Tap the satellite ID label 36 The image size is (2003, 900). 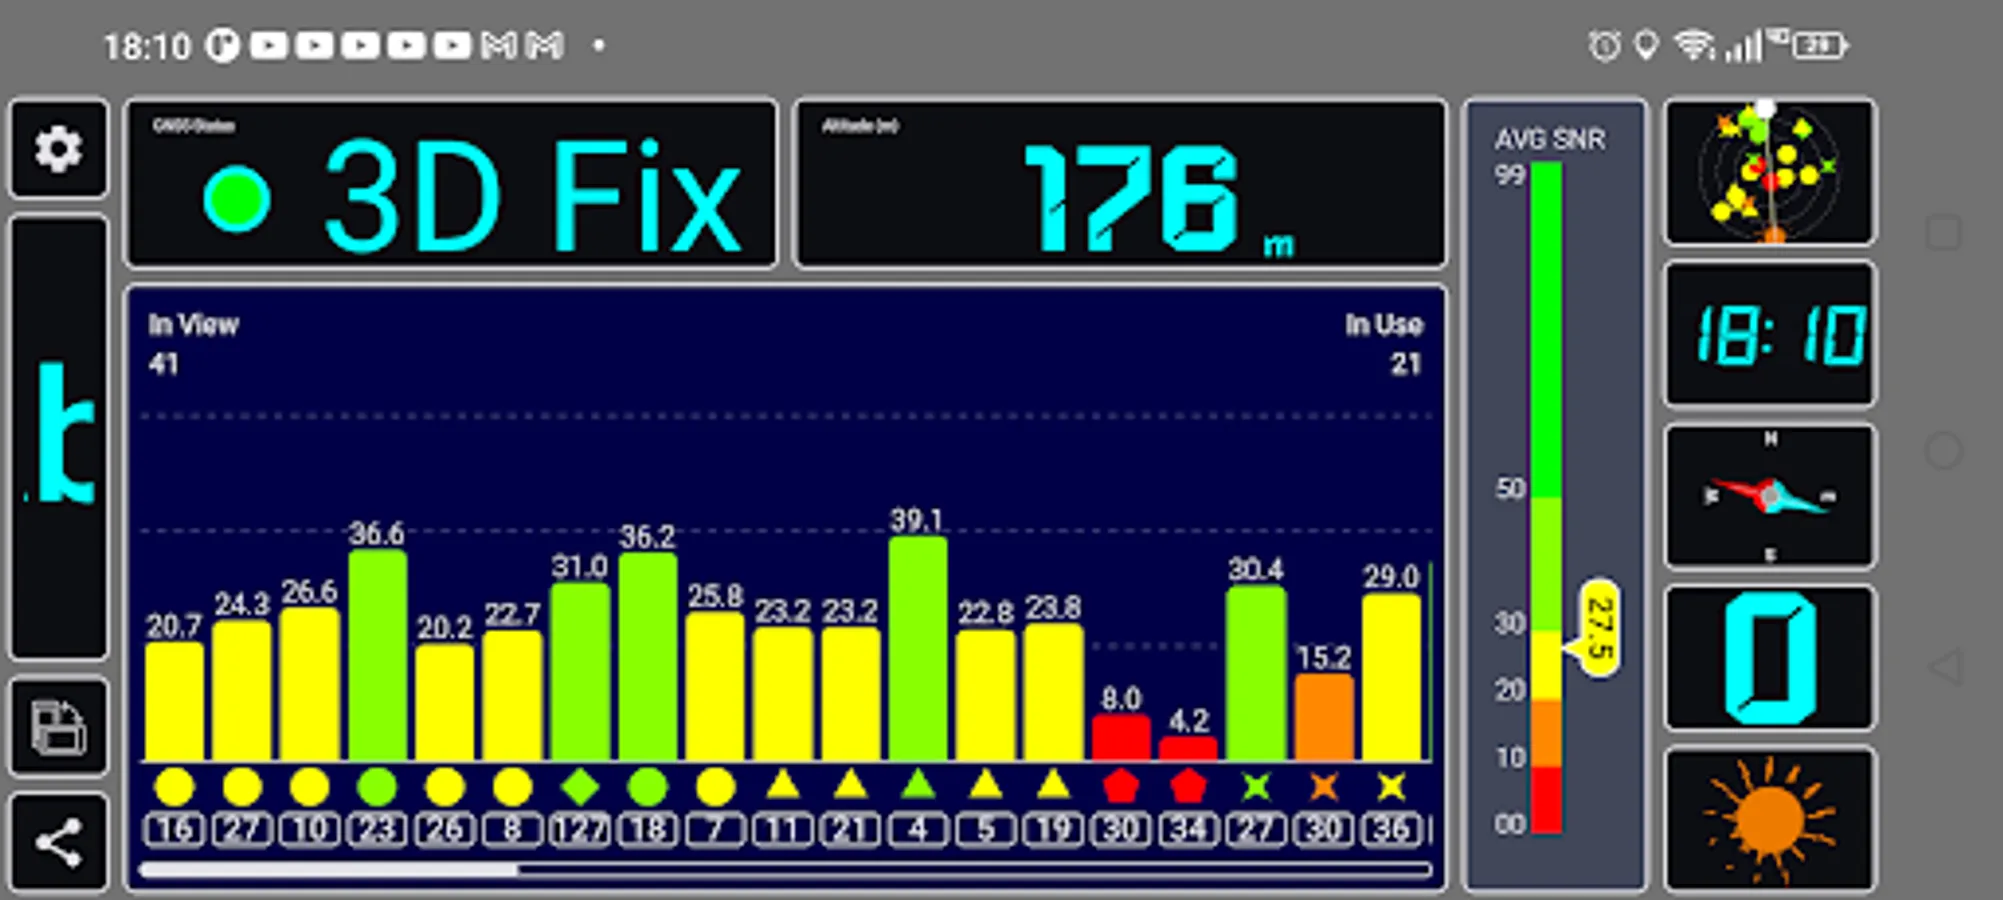[1391, 830]
